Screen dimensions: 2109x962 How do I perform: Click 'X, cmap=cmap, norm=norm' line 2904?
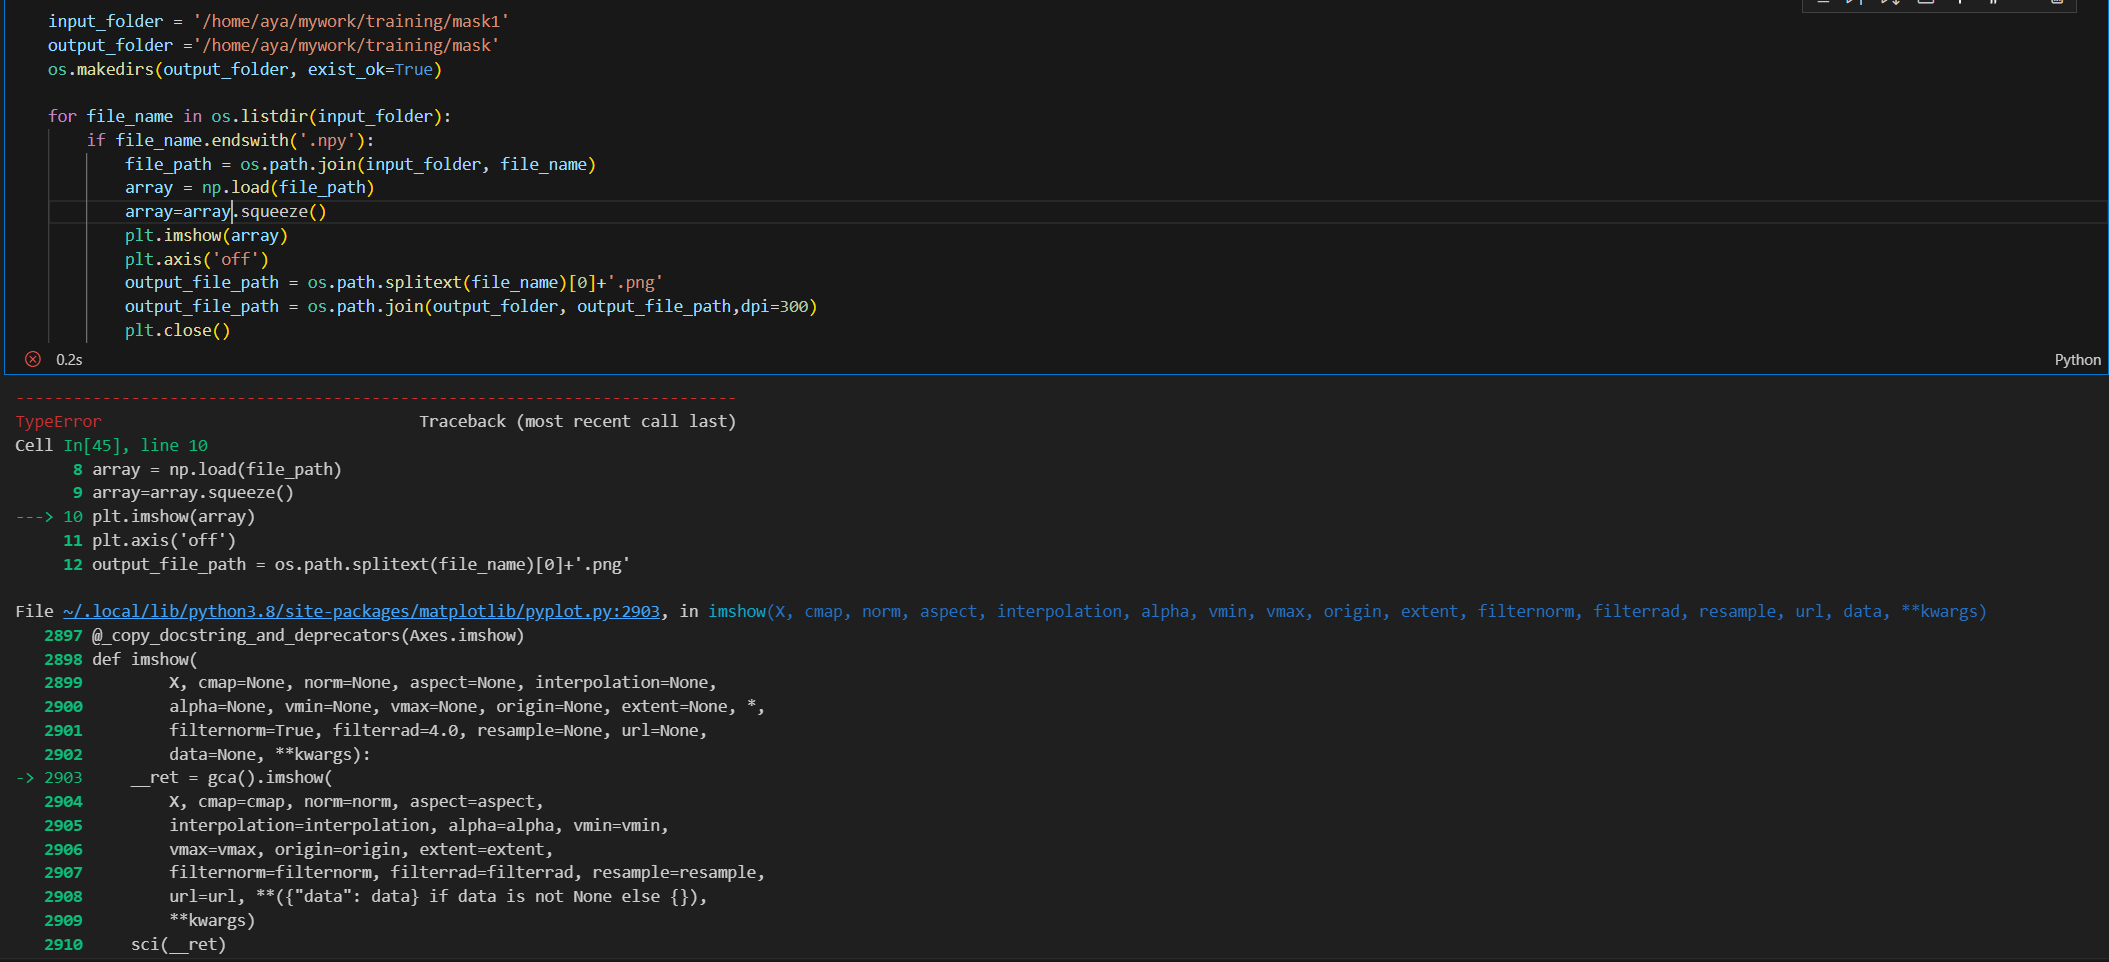pos(356,801)
